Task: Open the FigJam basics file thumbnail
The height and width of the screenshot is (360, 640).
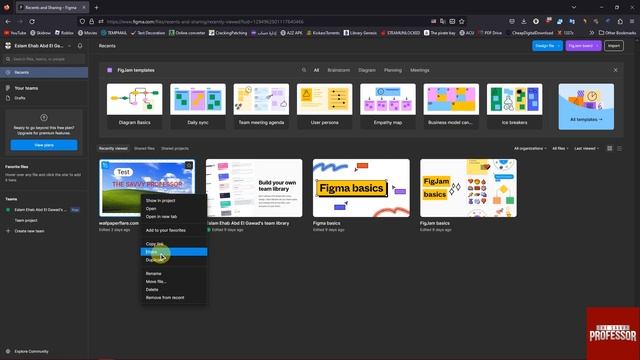Action: tap(468, 188)
